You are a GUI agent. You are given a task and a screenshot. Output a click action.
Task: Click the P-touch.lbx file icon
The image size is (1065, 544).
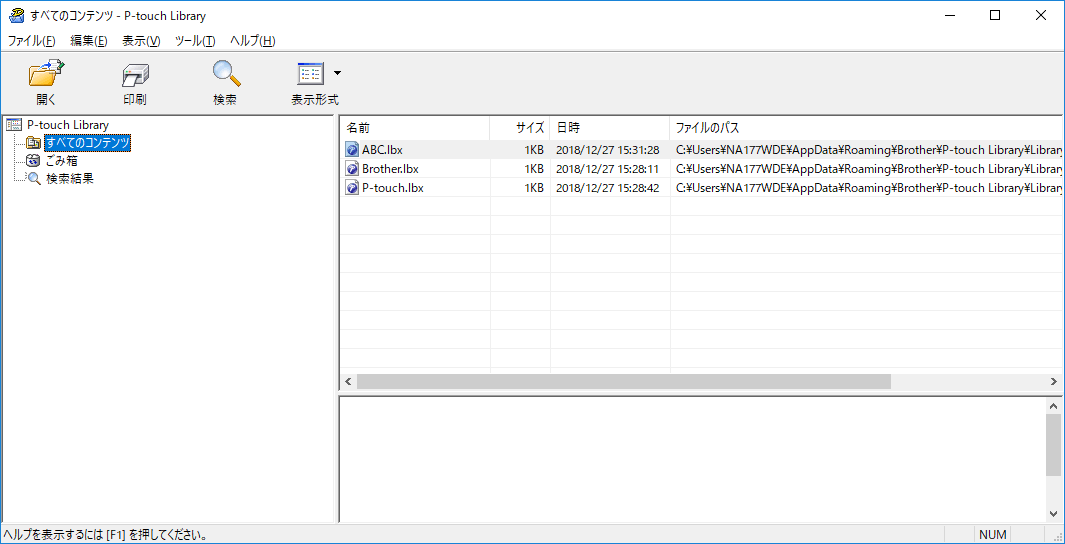click(352, 188)
